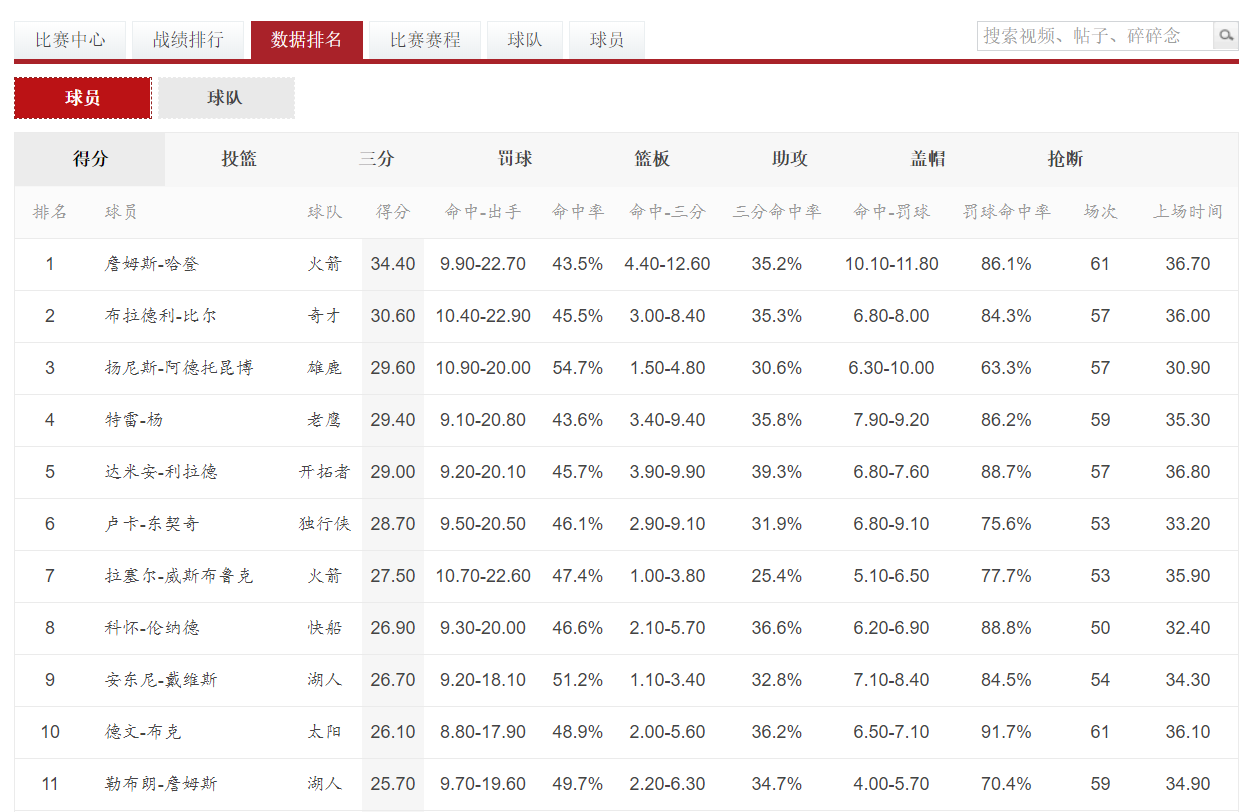
Task: Open player 勒布朗-詹姆斯
Action: coord(161,784)
